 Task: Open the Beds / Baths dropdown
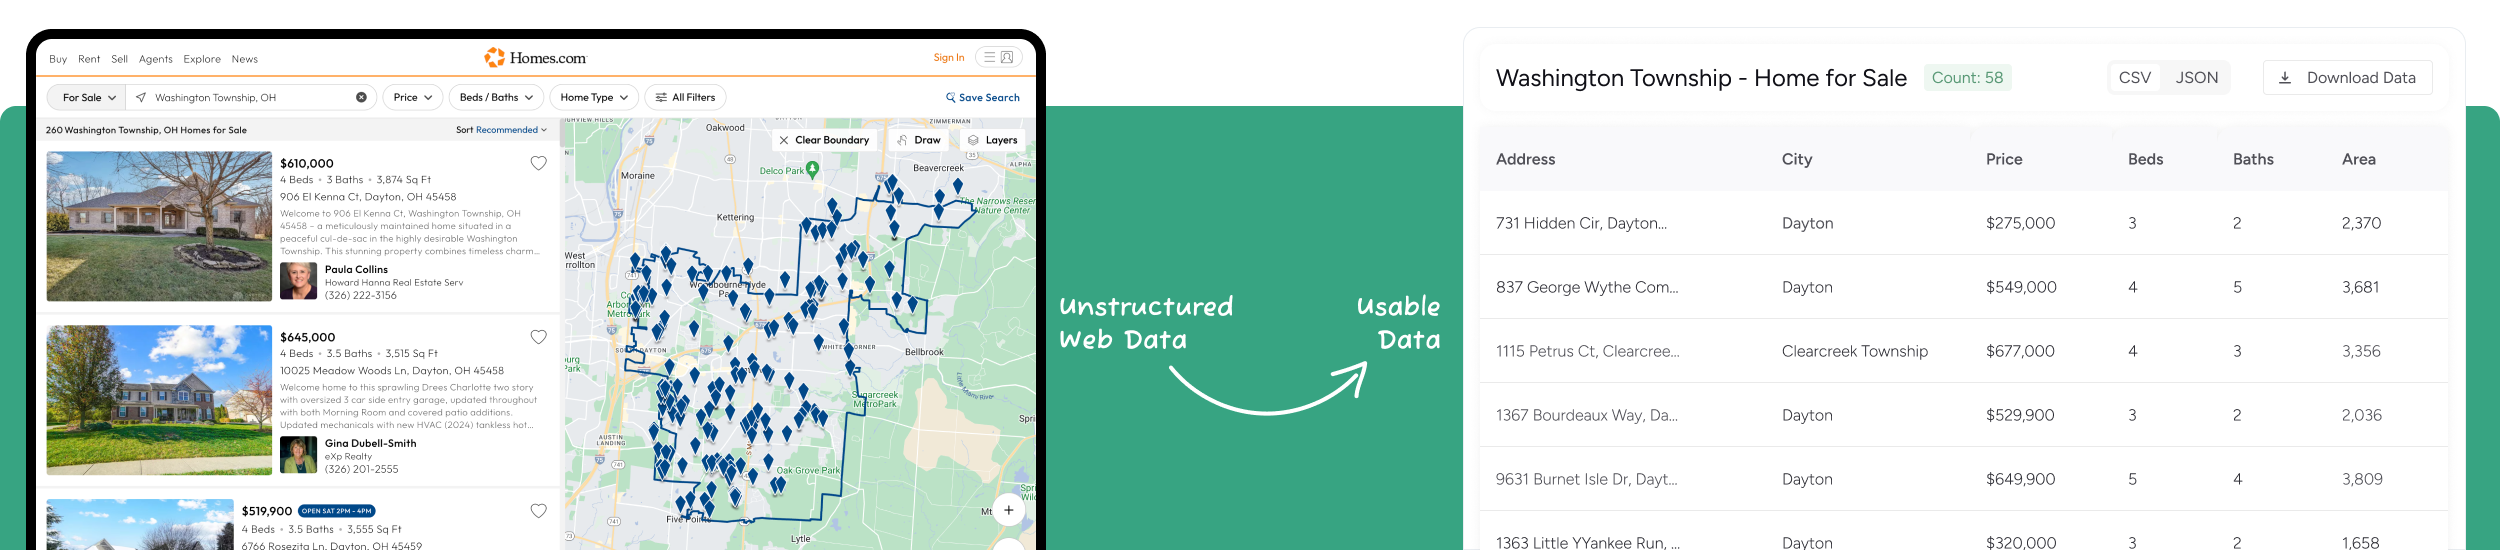click(496, 97)
